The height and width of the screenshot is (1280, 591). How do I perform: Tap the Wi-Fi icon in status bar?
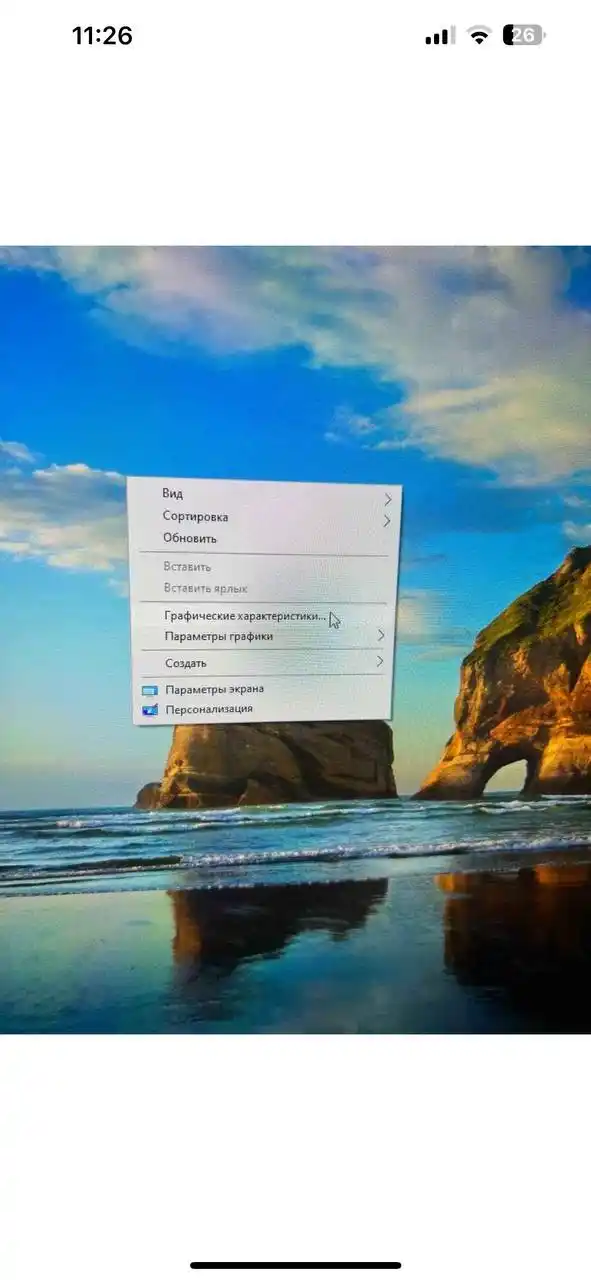(480, 36)
